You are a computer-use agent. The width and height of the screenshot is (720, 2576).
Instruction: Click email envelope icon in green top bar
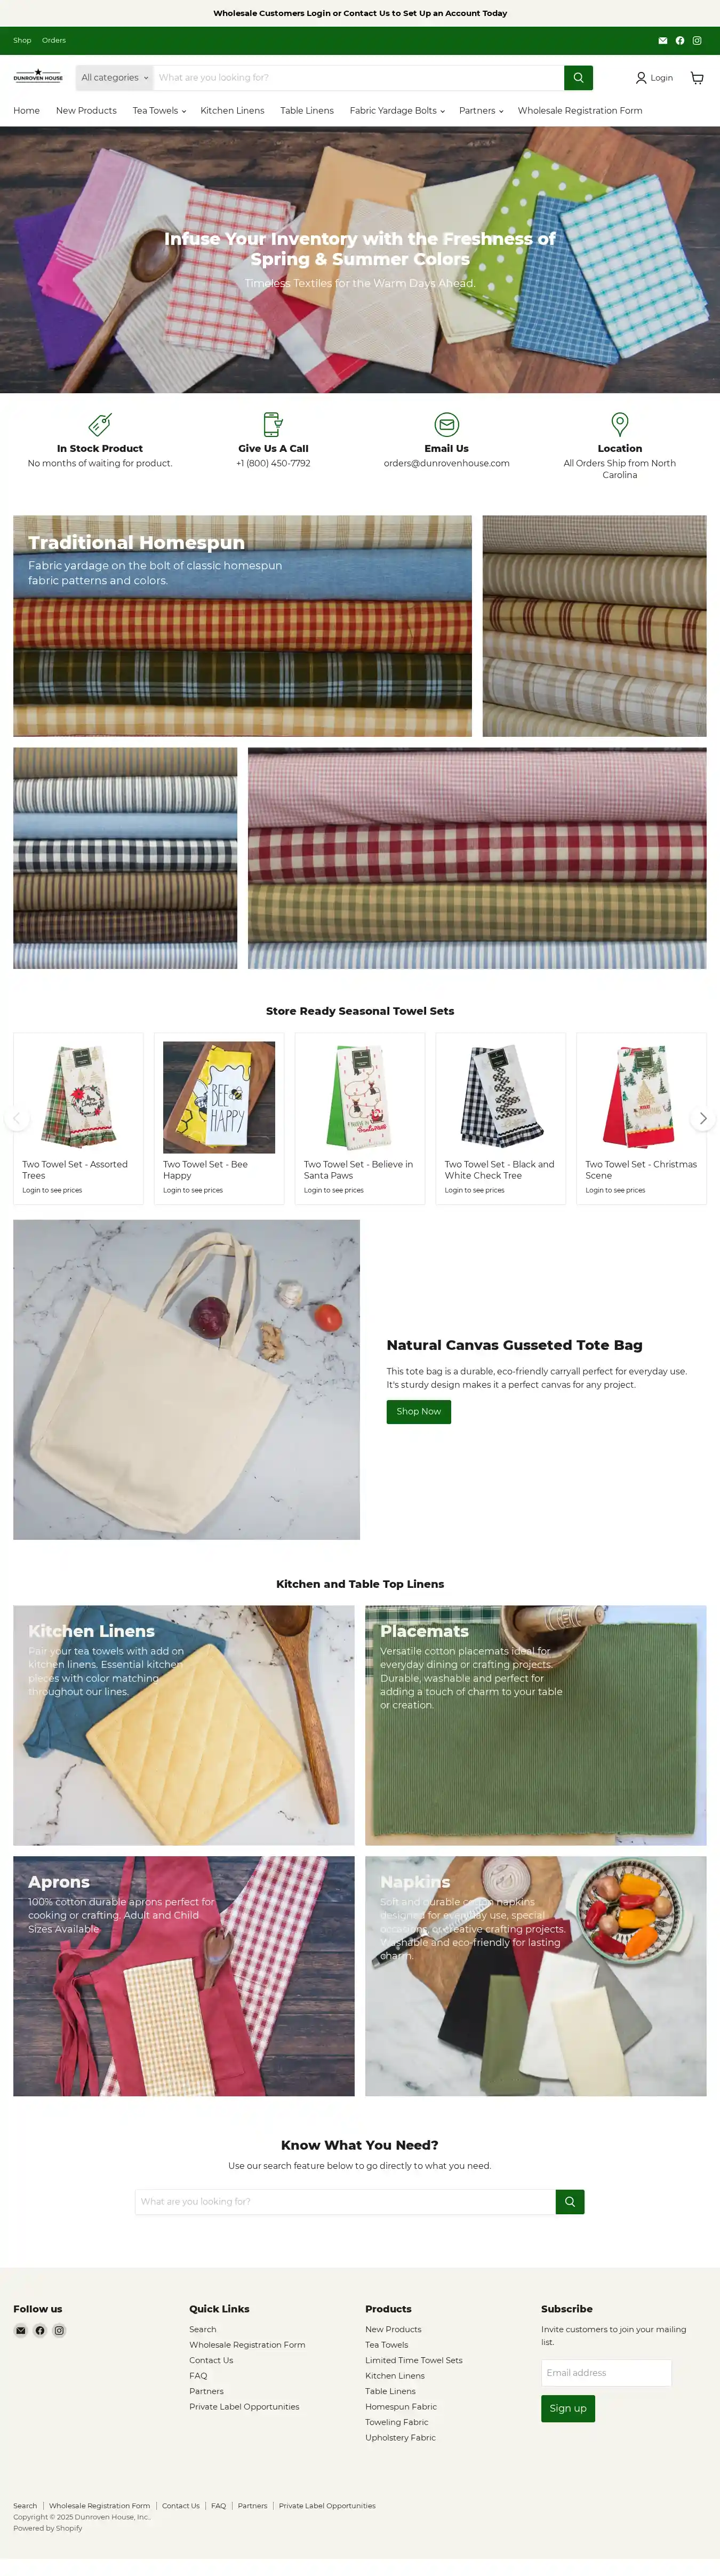click(662, 41)
